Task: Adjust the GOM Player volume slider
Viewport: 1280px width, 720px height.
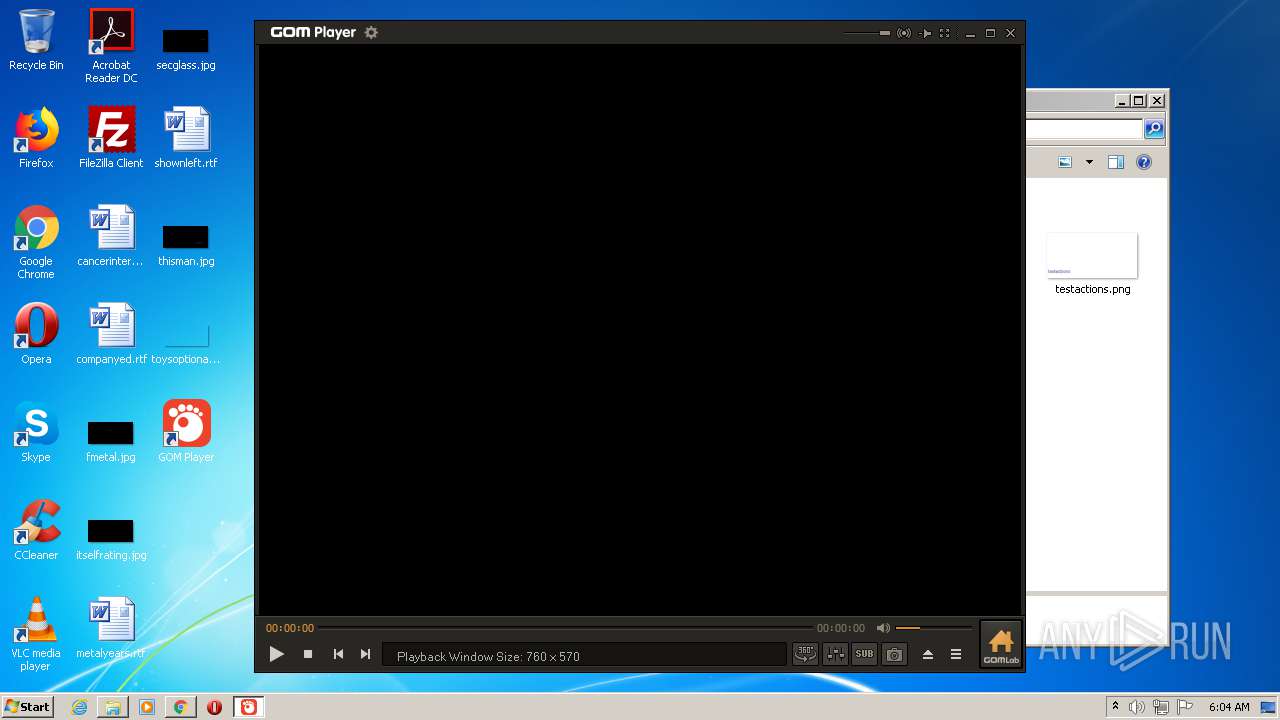Action: (934, 628)
